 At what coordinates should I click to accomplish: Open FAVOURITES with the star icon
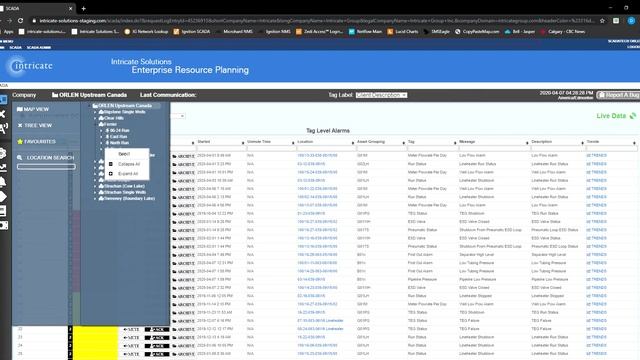tap(36, 142)
